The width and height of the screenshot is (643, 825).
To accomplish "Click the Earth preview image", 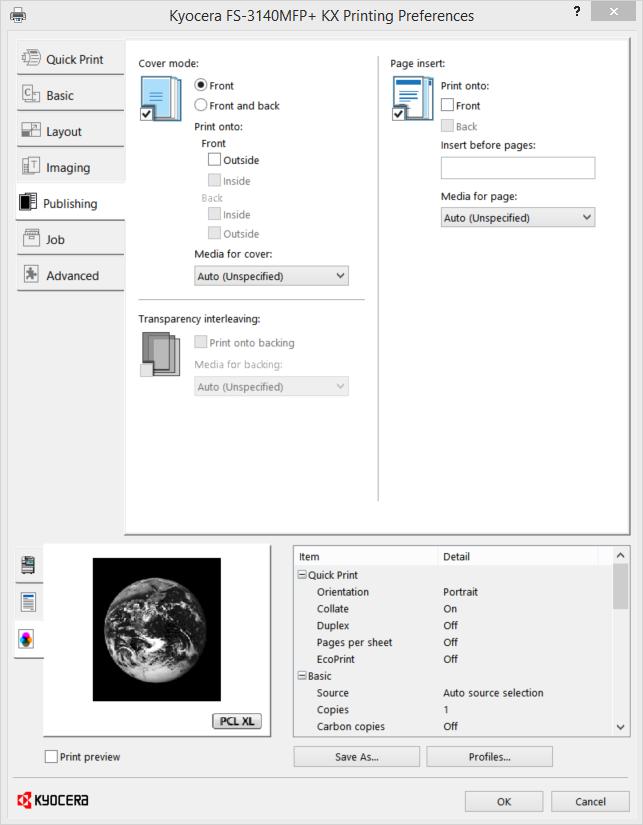I will pos(157,629).
